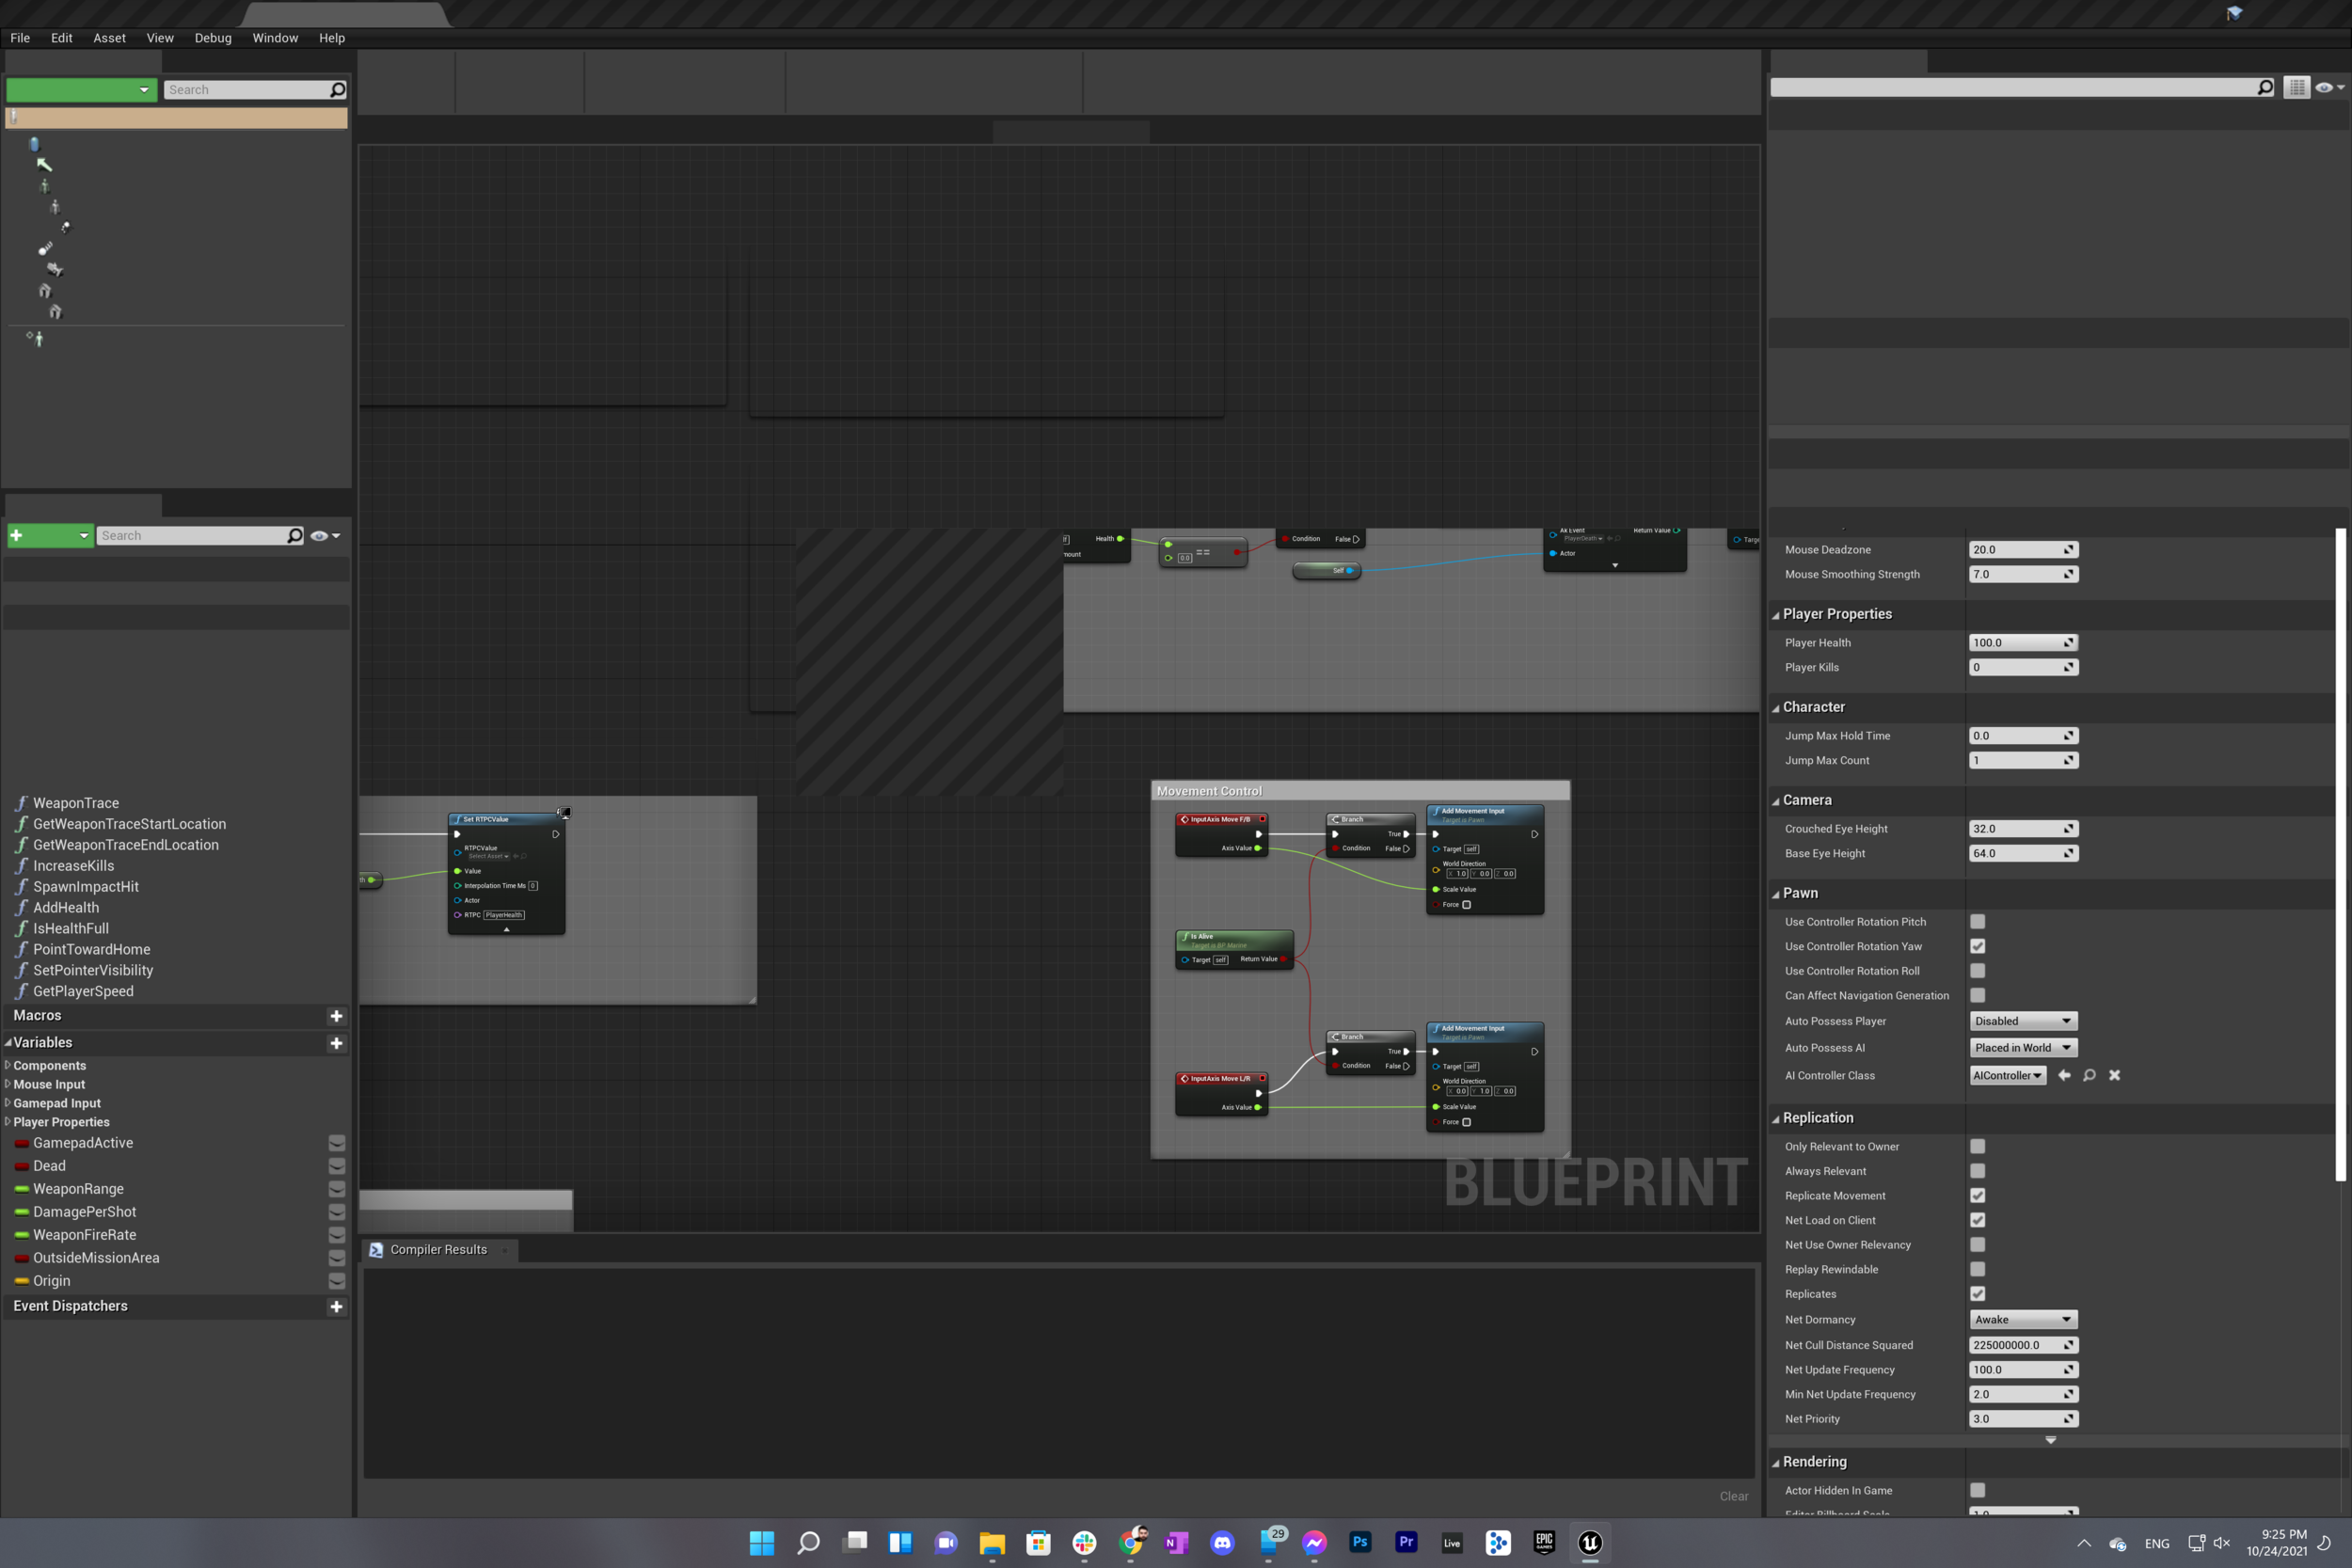2352x1568 pixels.
Task: Open Epic Games Launcher from taskbar
Action: [1544, 1543]
